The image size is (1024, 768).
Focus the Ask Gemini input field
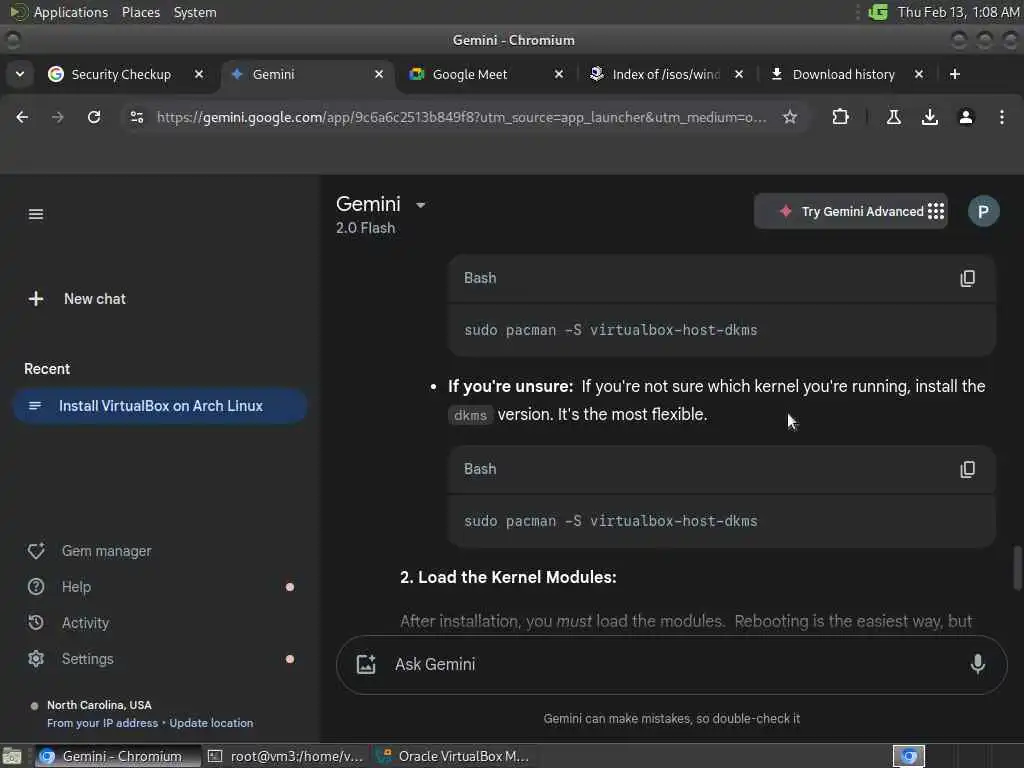pos(673,664)
